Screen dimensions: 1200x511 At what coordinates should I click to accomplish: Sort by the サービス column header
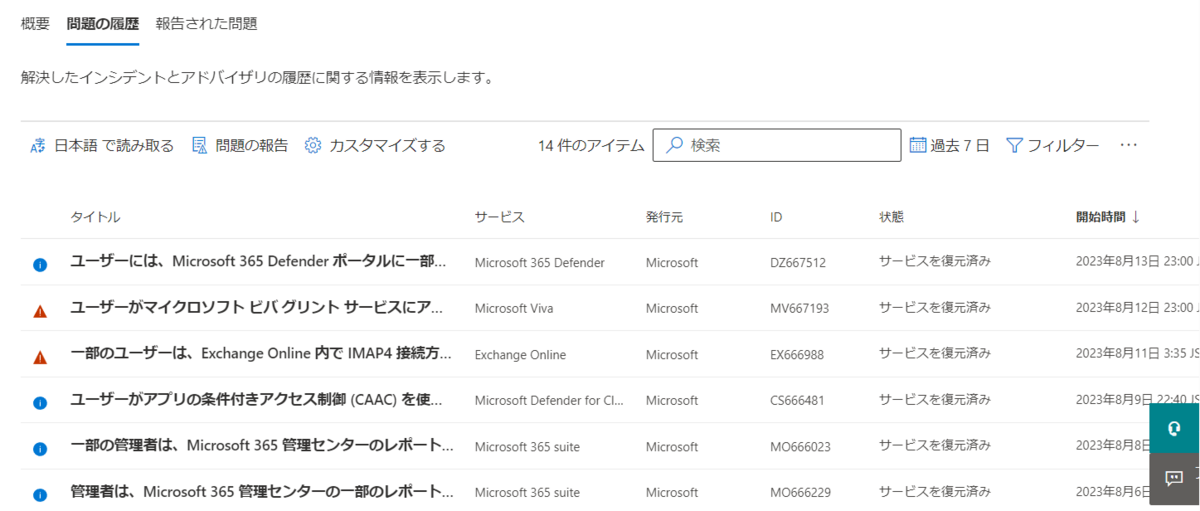[499, 217]
